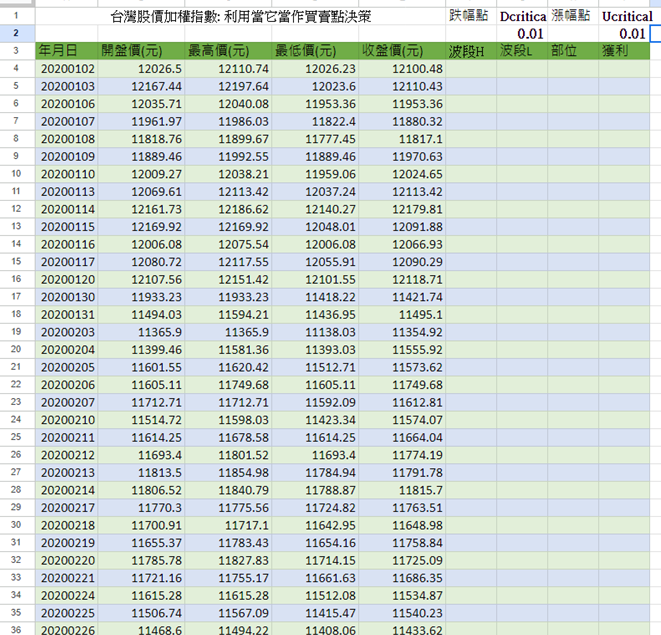The height and width of the screenshot is (635, 661).
Task: Click date cell 20200102
Action: coord(67,69)
